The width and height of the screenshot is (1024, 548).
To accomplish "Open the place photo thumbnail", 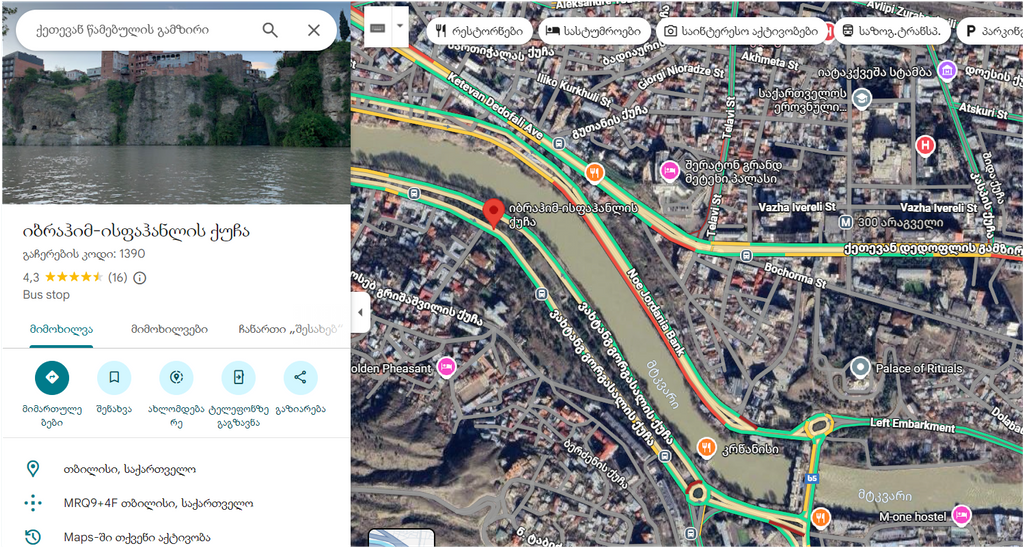I will coord(176,125).
